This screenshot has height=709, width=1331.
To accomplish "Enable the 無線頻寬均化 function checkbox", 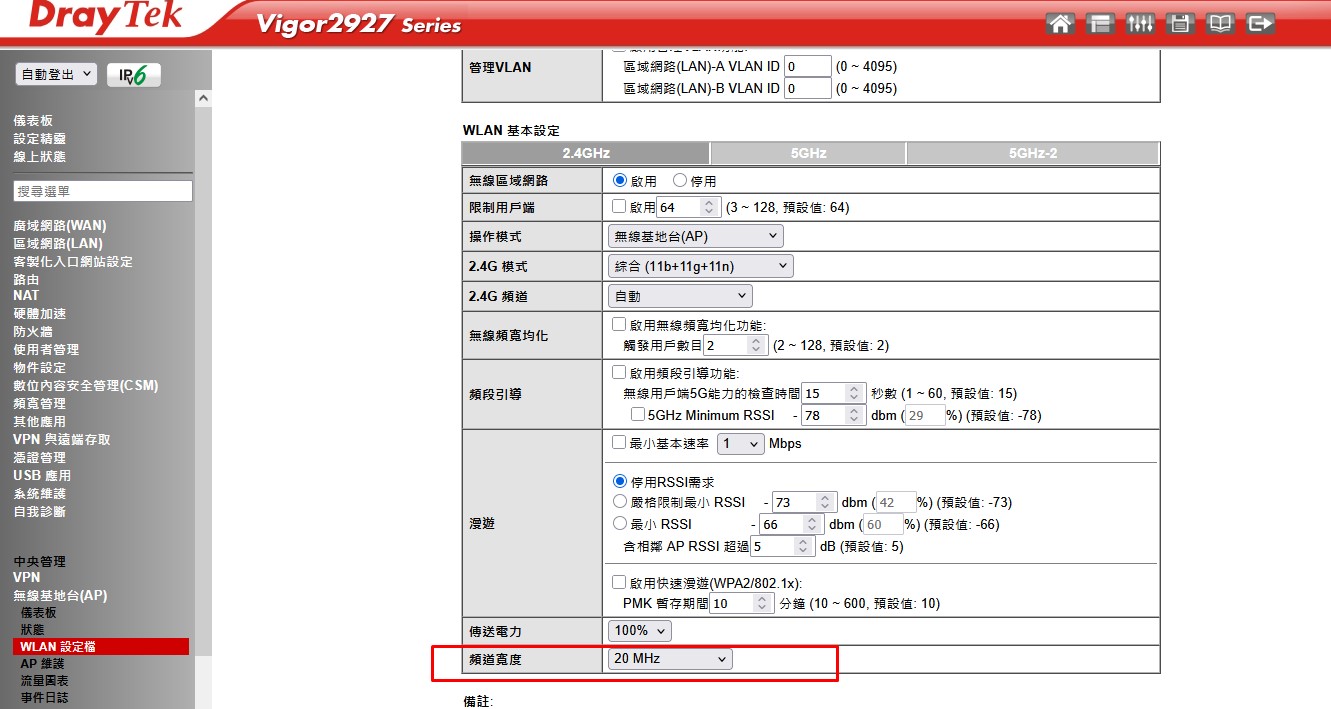I will click(x=618, y=325).
